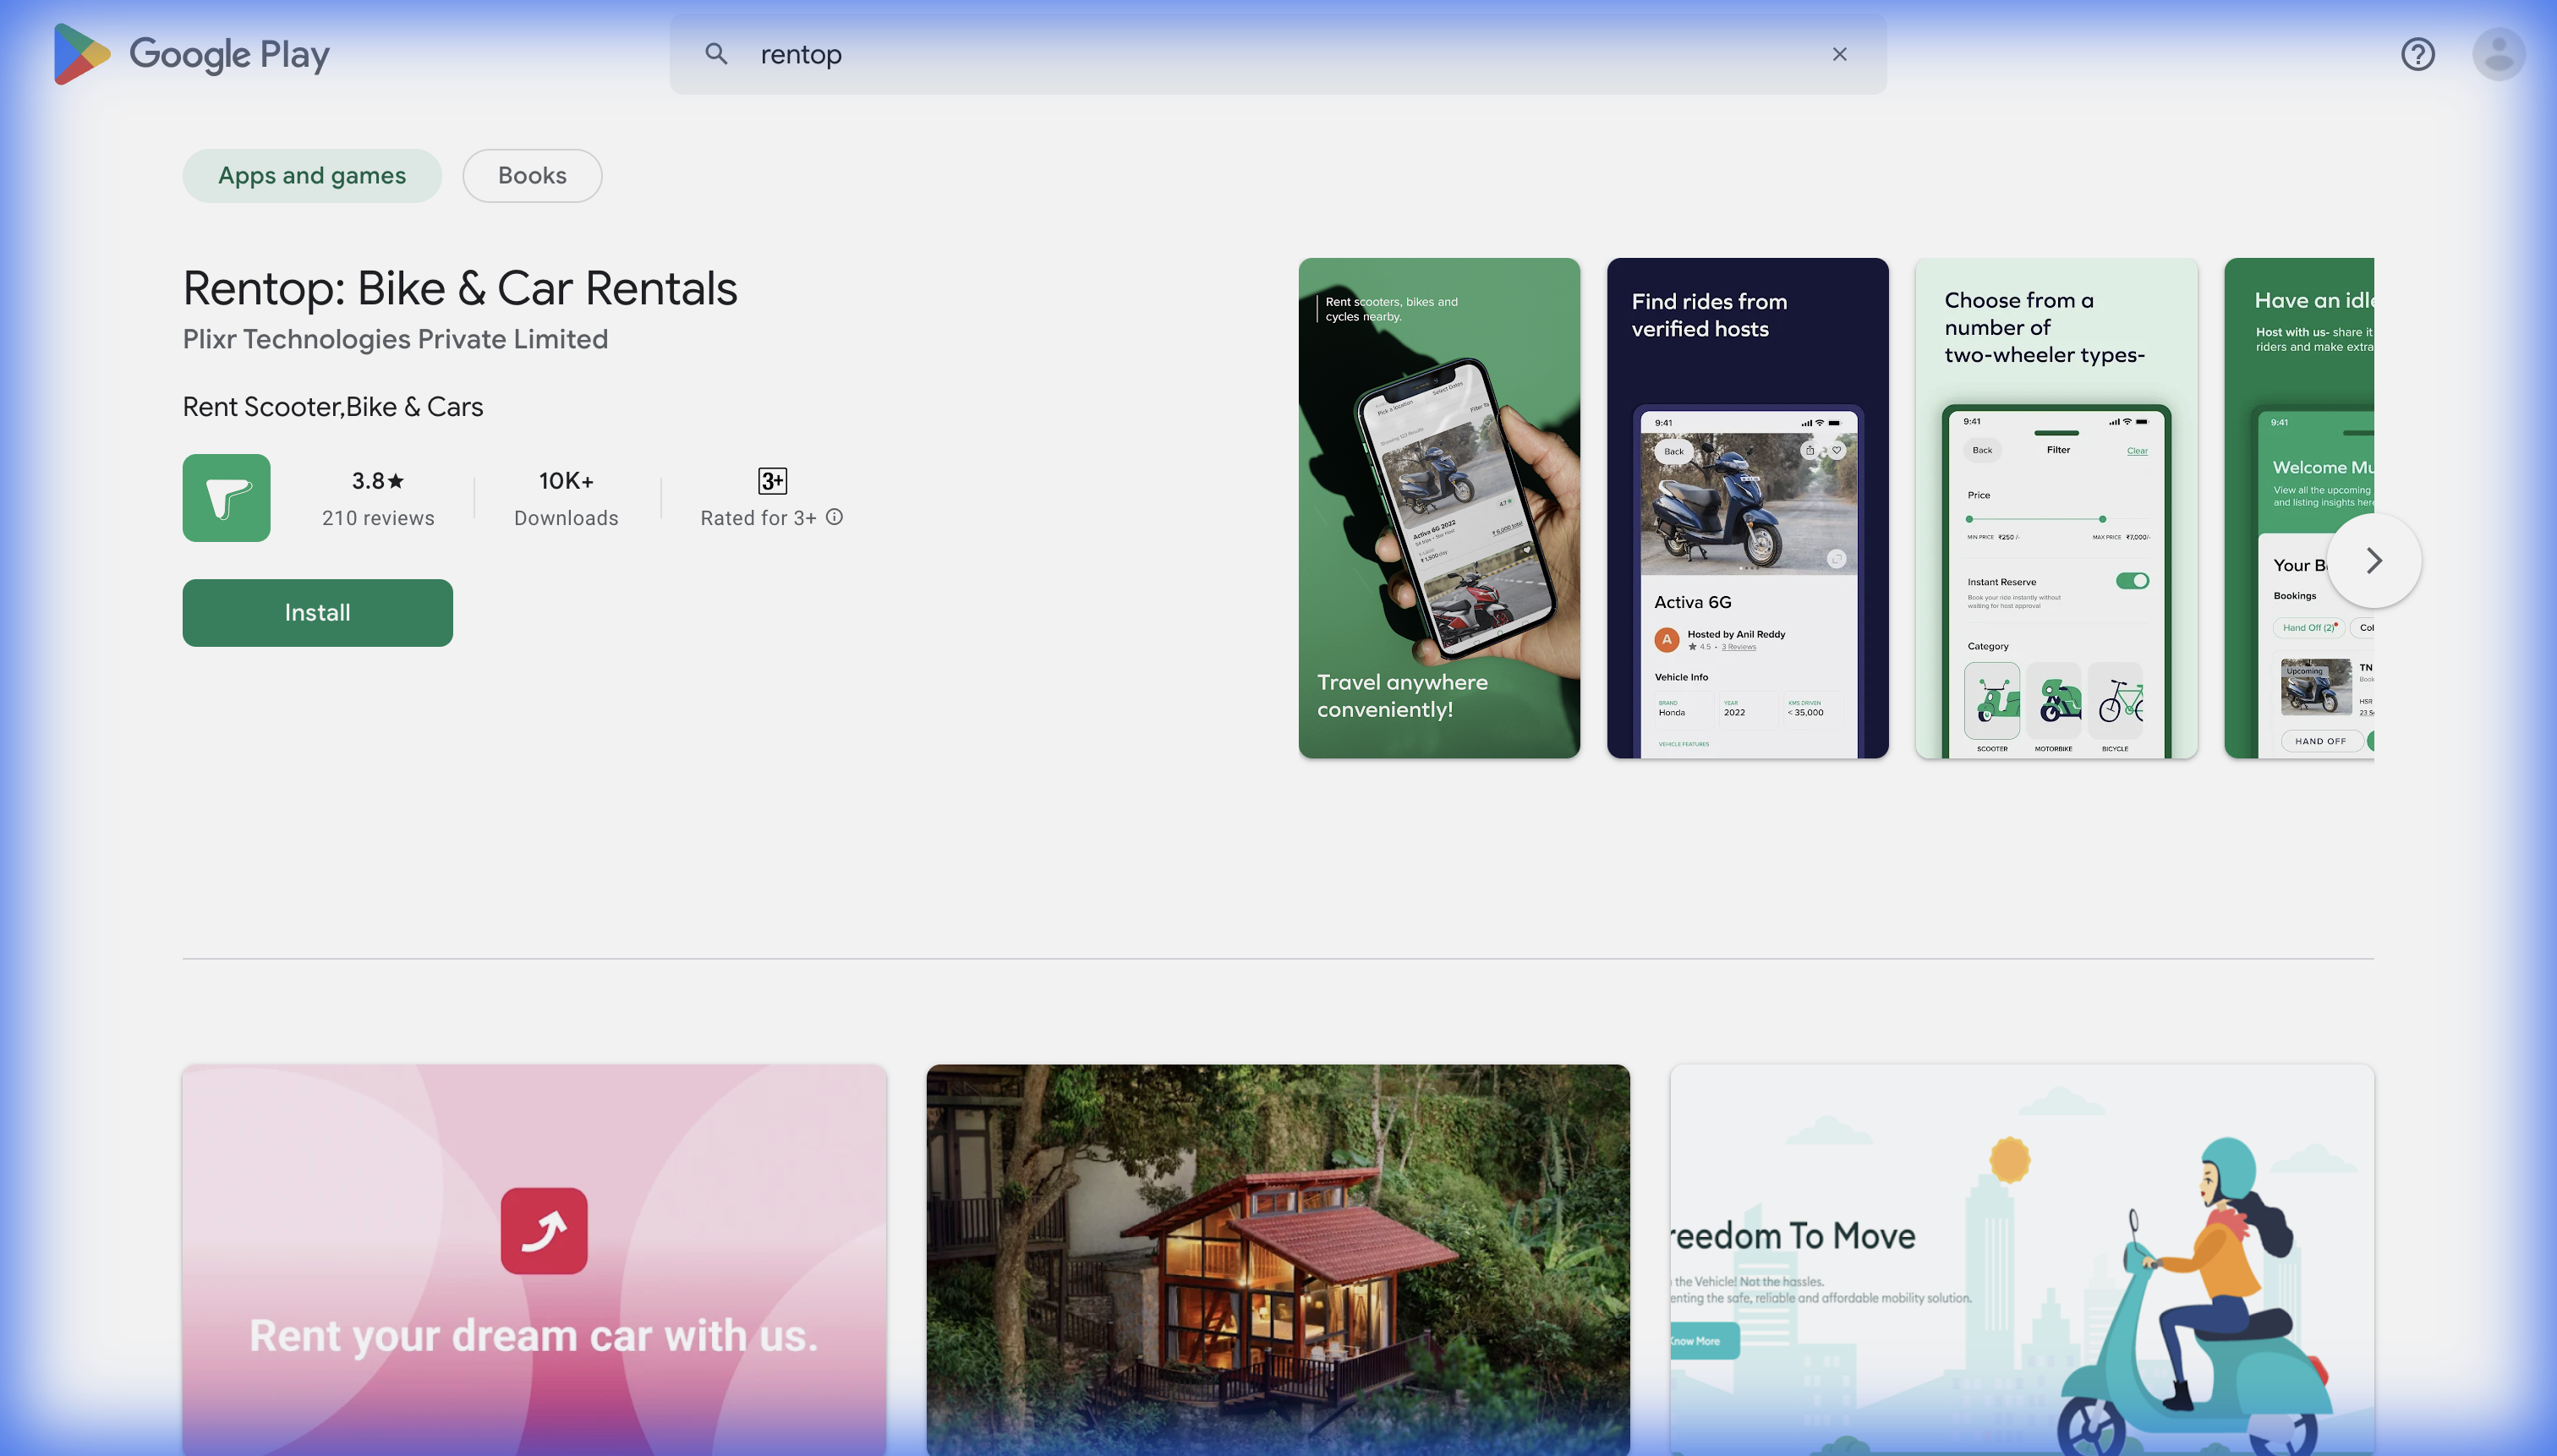Open the Find rides from verified hosts screenshot

pos(1747,508)
